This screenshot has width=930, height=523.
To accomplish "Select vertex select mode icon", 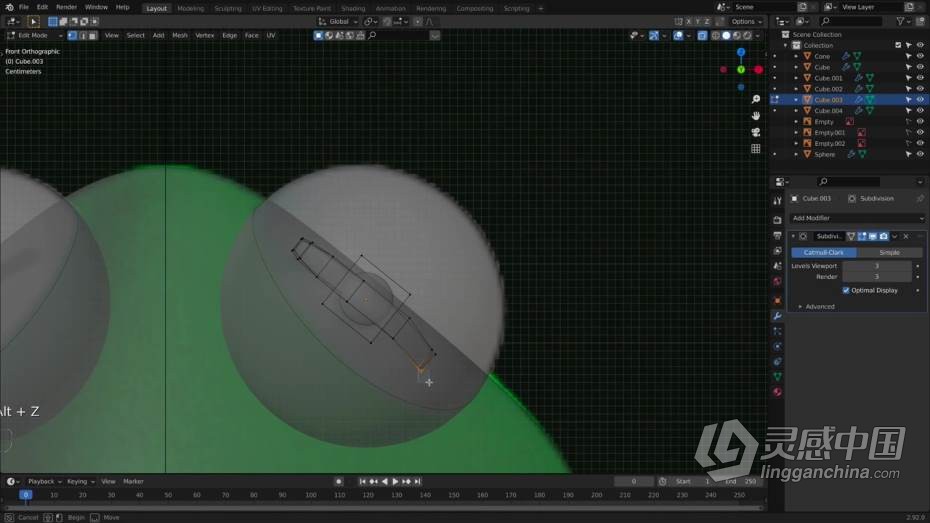I will point(72,36).
